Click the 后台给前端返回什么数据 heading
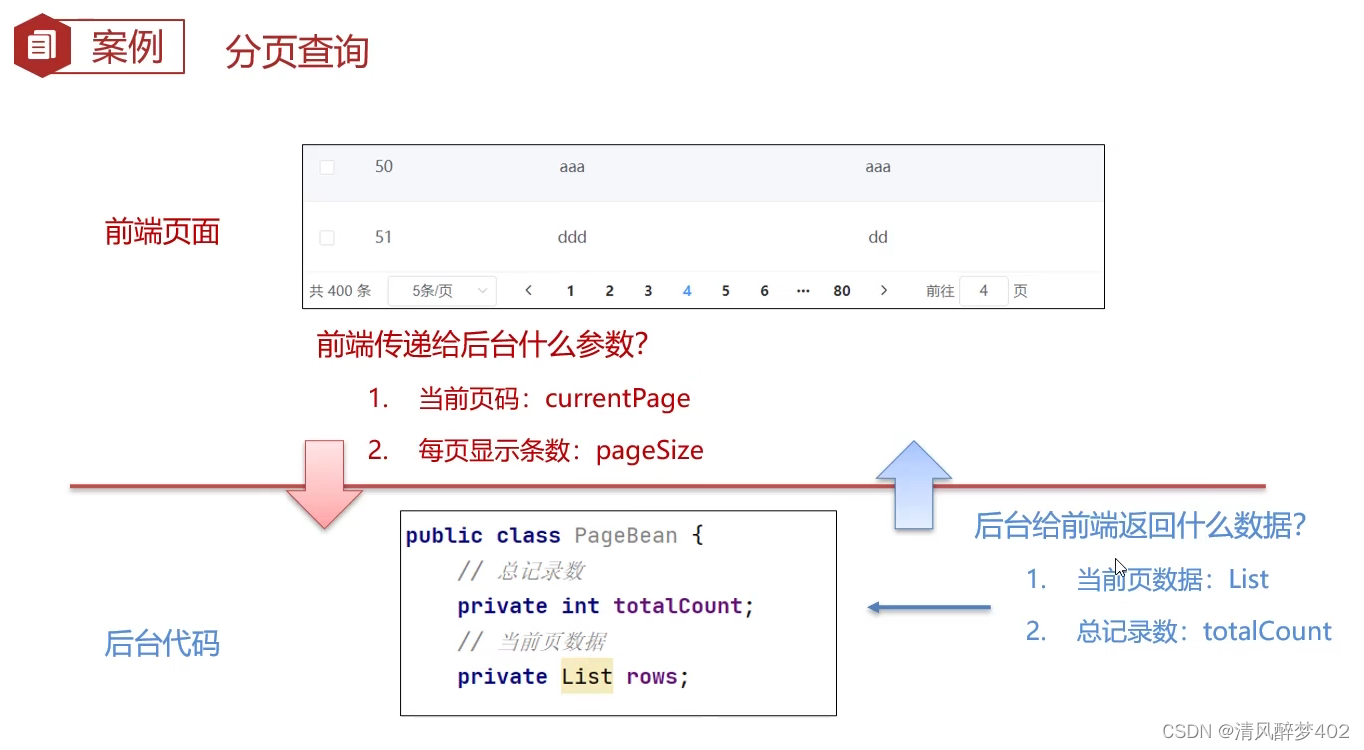This screenshot has width=1364, height=750. 1141,526
